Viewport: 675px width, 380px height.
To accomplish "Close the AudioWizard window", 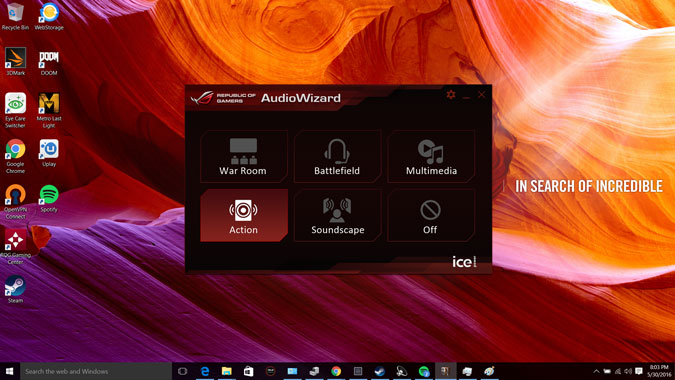I will pos(481,95).
